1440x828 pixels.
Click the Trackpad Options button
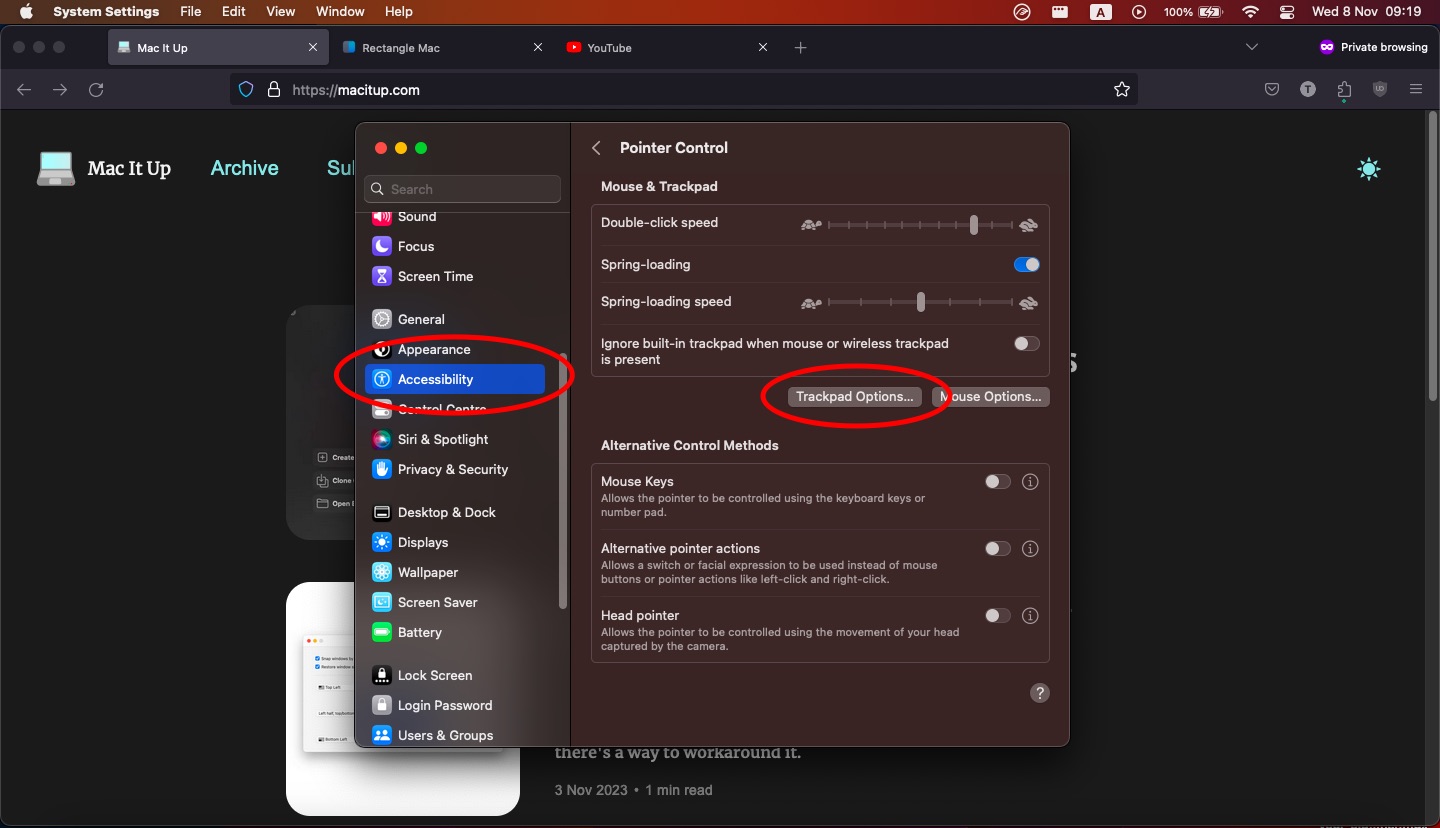click(x=854, y=397)
